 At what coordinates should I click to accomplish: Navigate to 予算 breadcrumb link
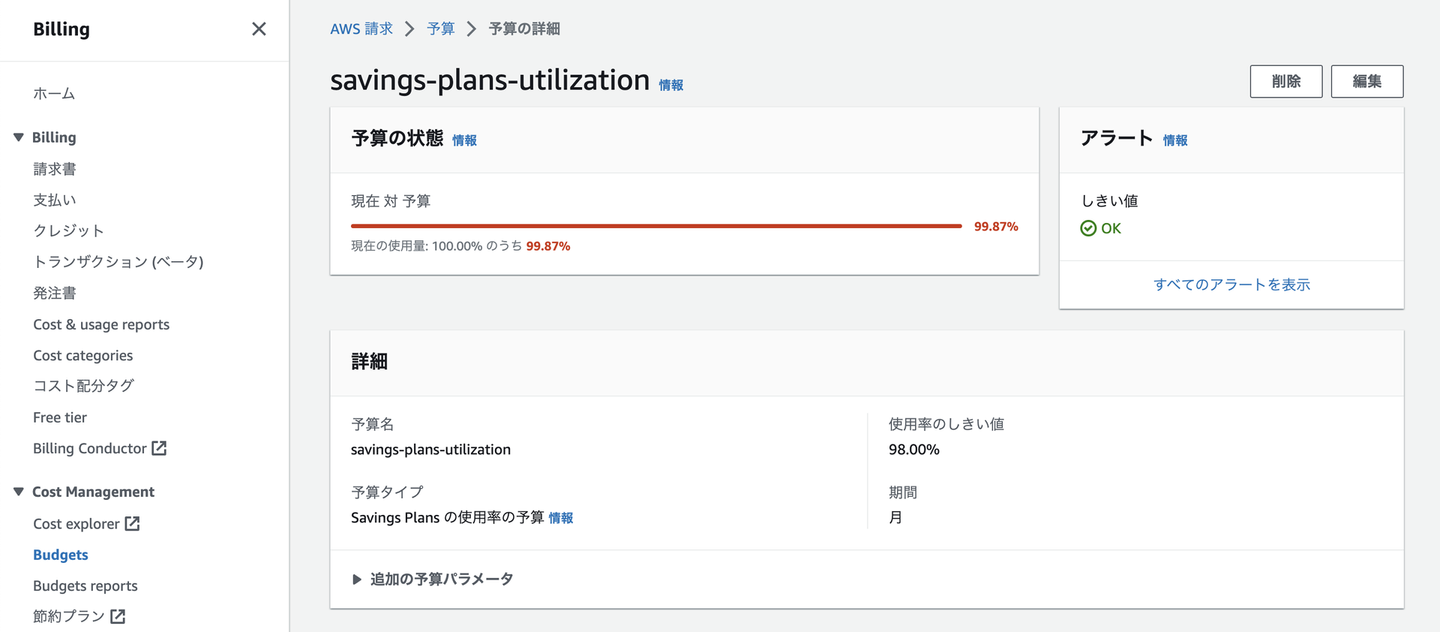click(441, 29)
